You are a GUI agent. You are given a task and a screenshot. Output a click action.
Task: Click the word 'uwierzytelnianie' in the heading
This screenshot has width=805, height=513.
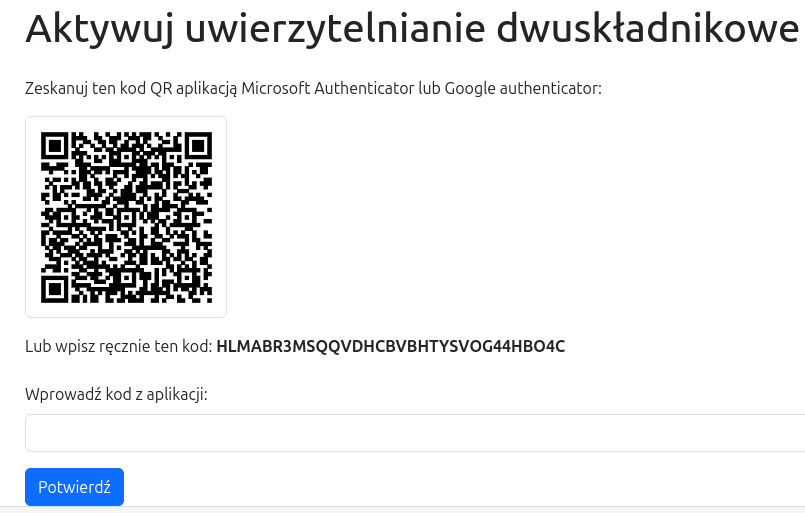click(x=335, y=29)
